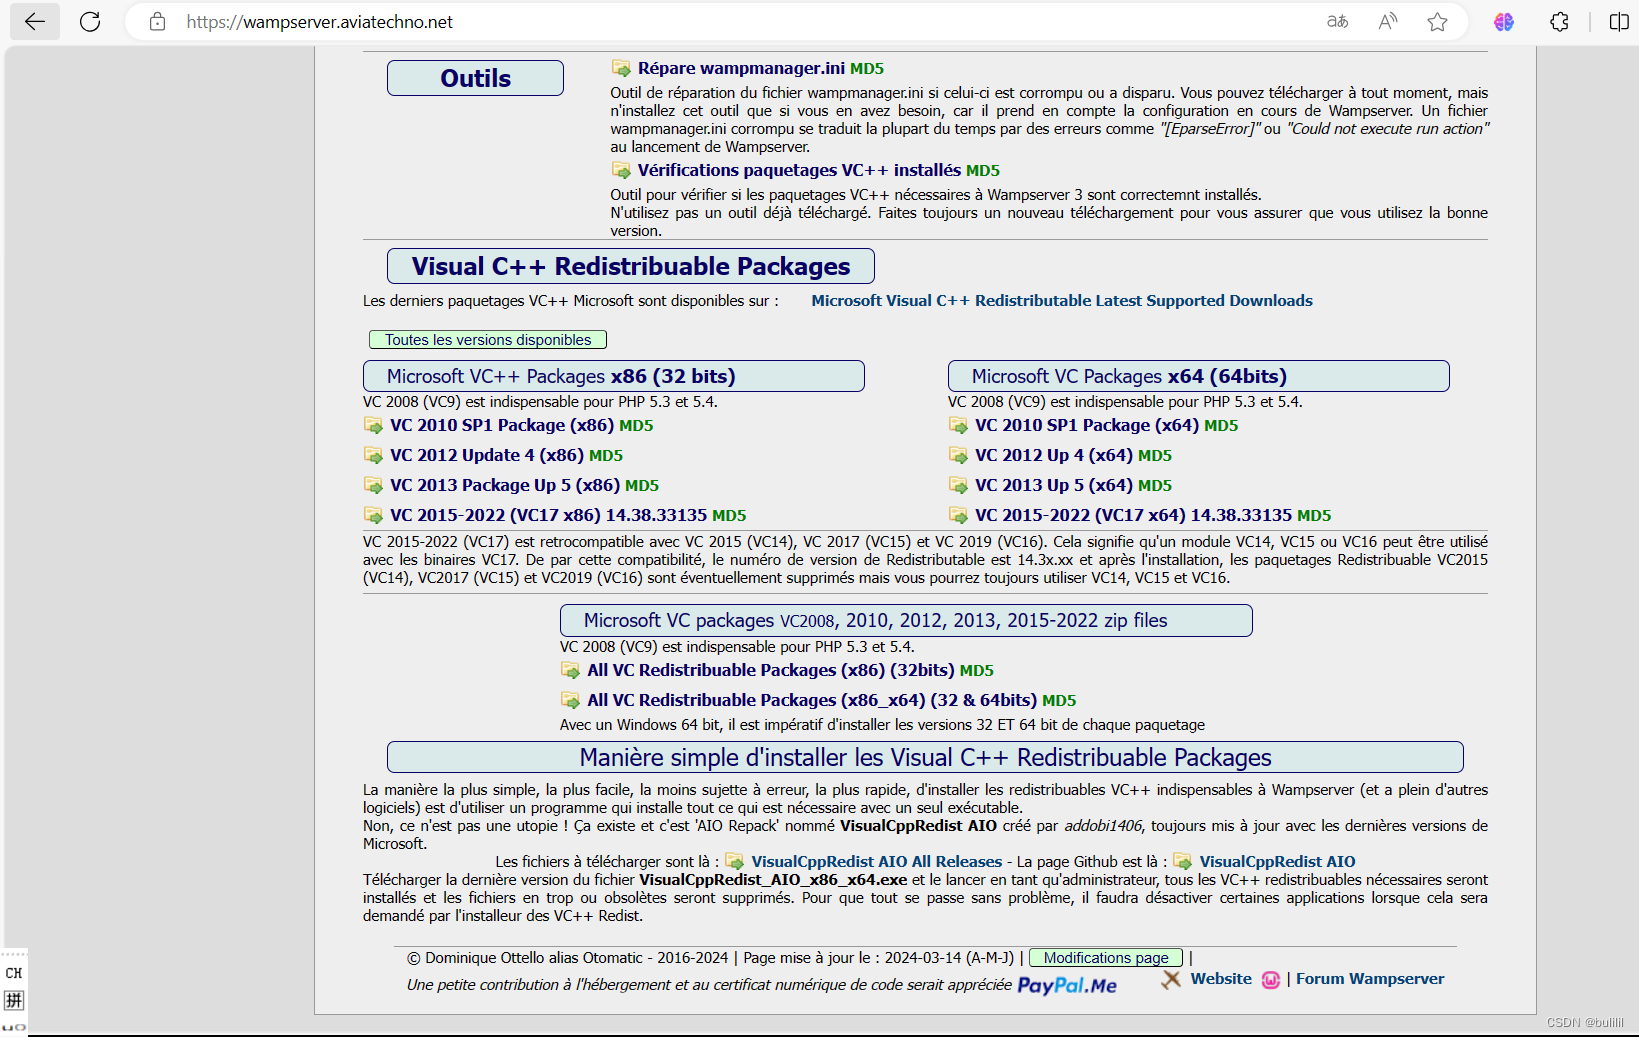Click the Wampserver logo icon
1639x1037 pixels.
pos(1271,980)
